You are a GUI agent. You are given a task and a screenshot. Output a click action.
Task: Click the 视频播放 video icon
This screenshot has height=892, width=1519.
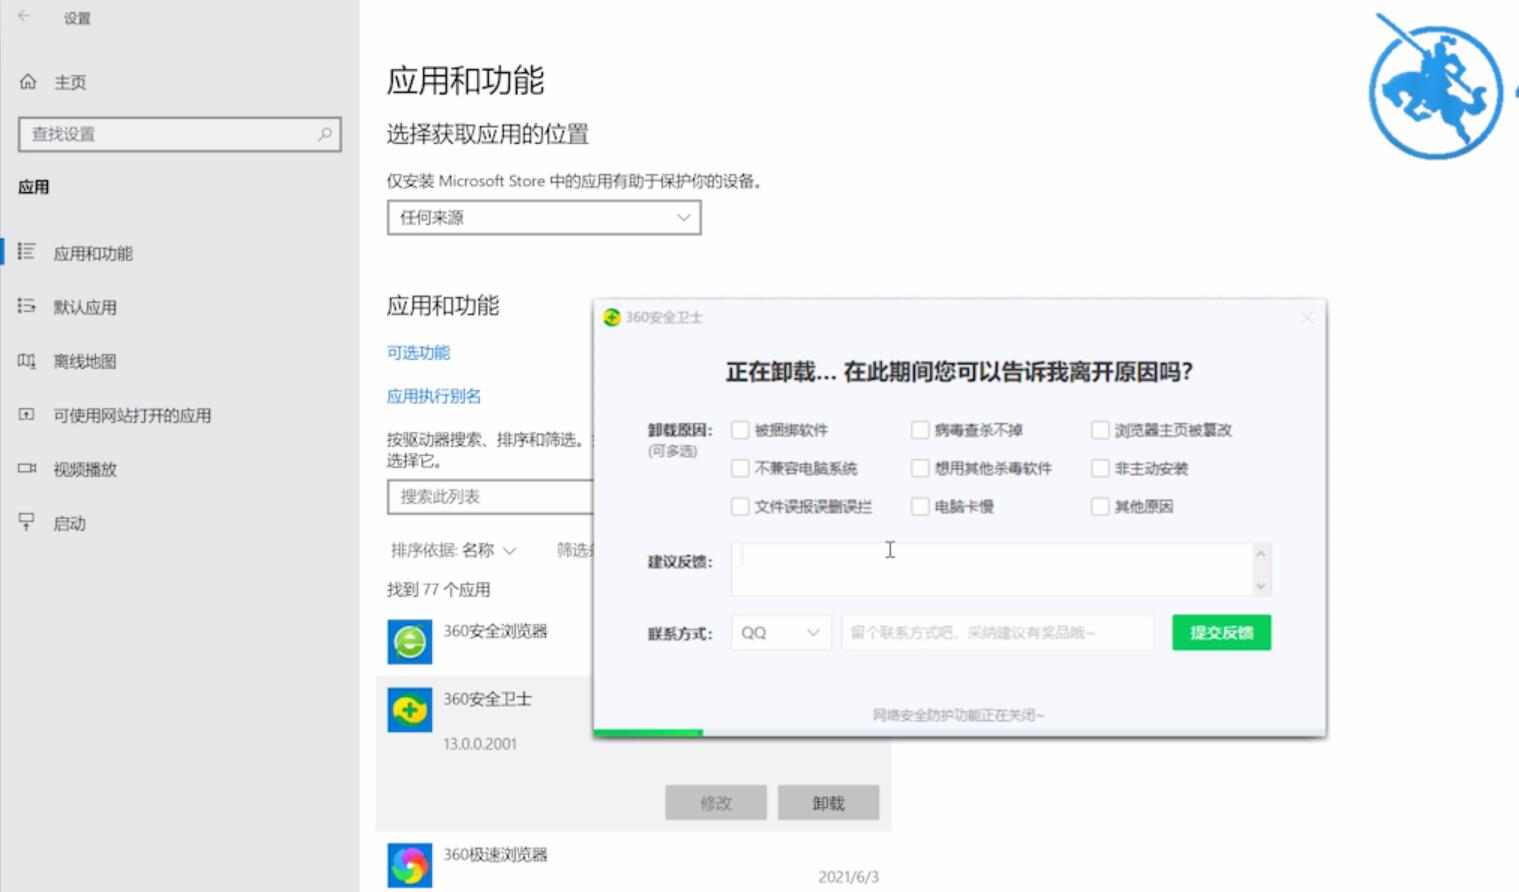(x=26, y=468)
